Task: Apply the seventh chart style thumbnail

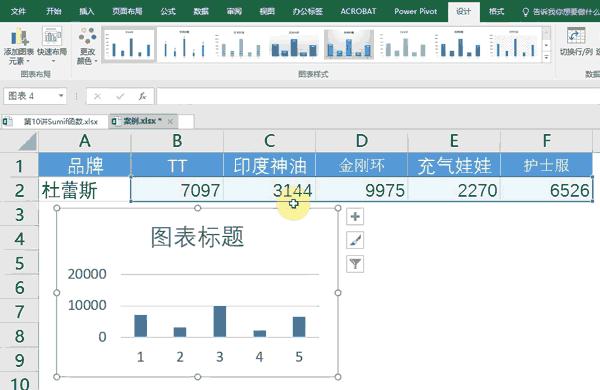Action: 459,45
